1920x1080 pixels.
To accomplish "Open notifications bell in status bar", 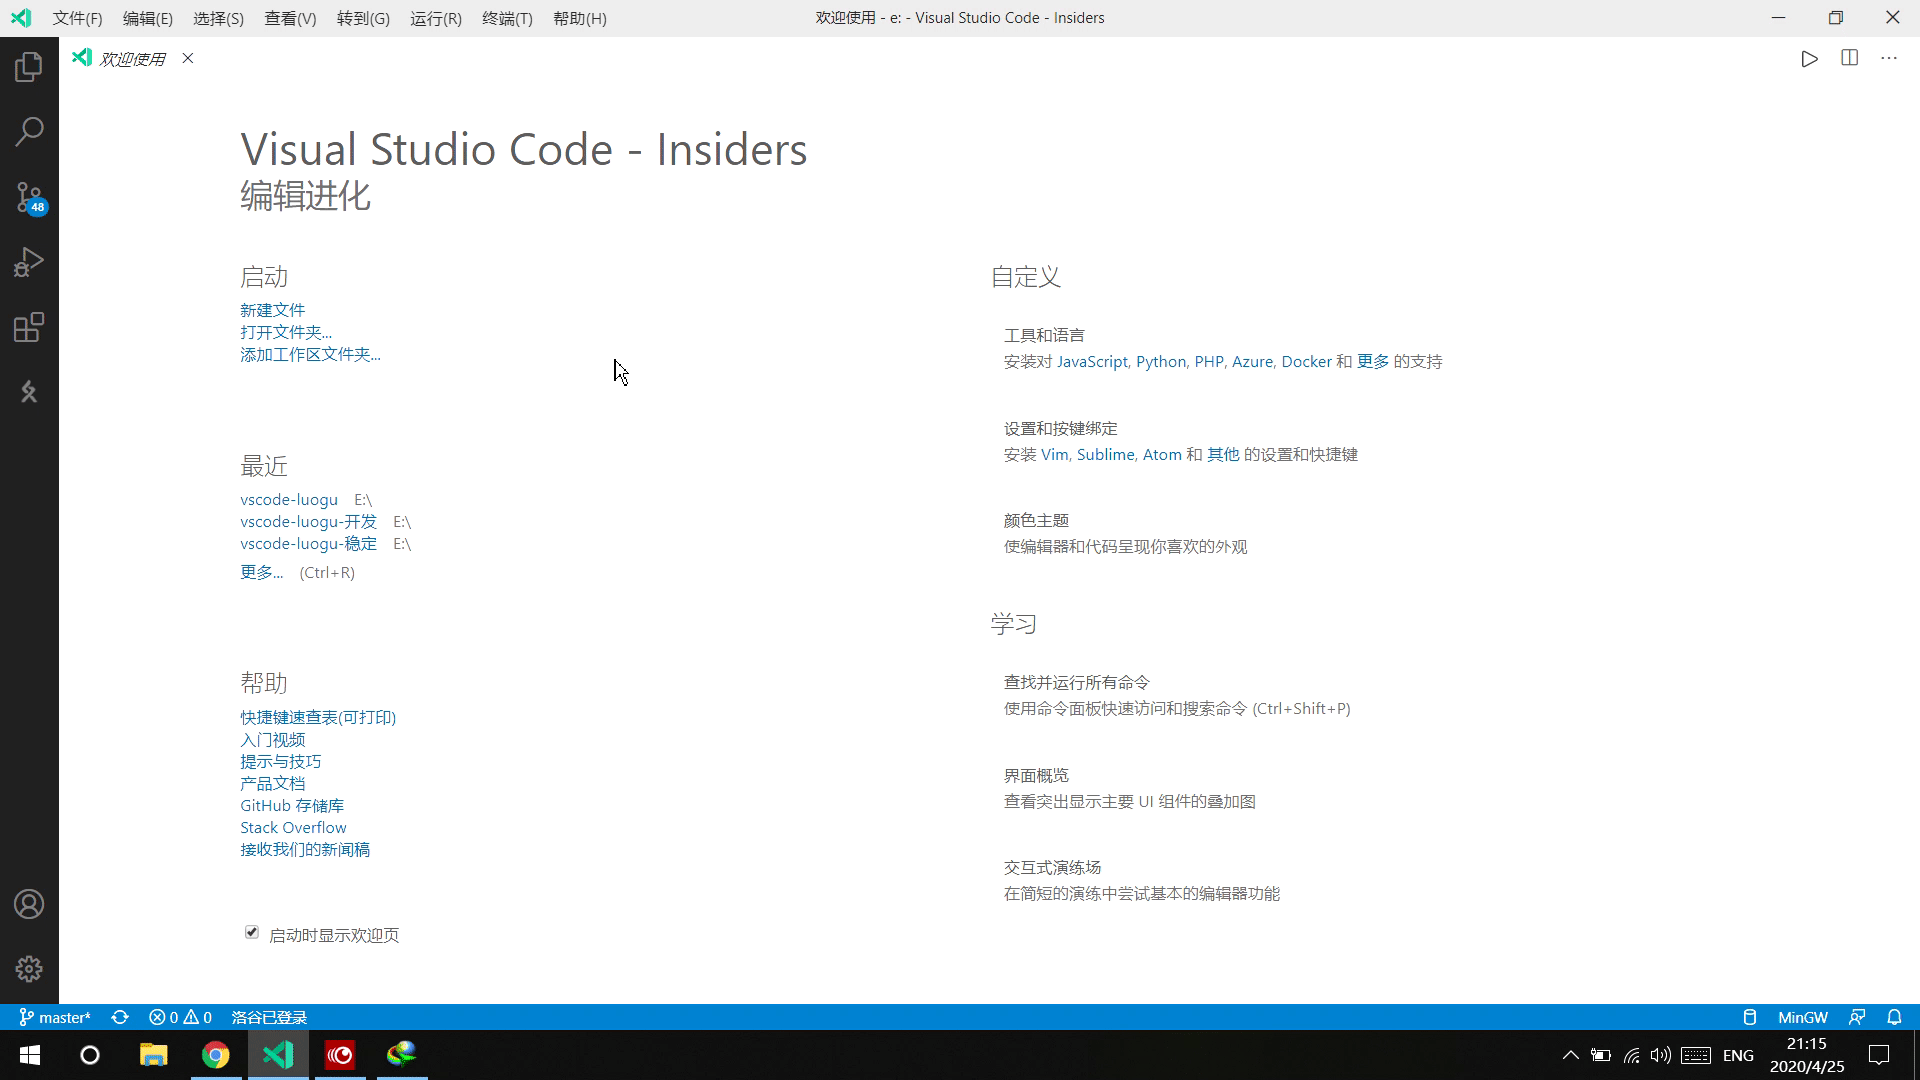I will [1894, 1017].
